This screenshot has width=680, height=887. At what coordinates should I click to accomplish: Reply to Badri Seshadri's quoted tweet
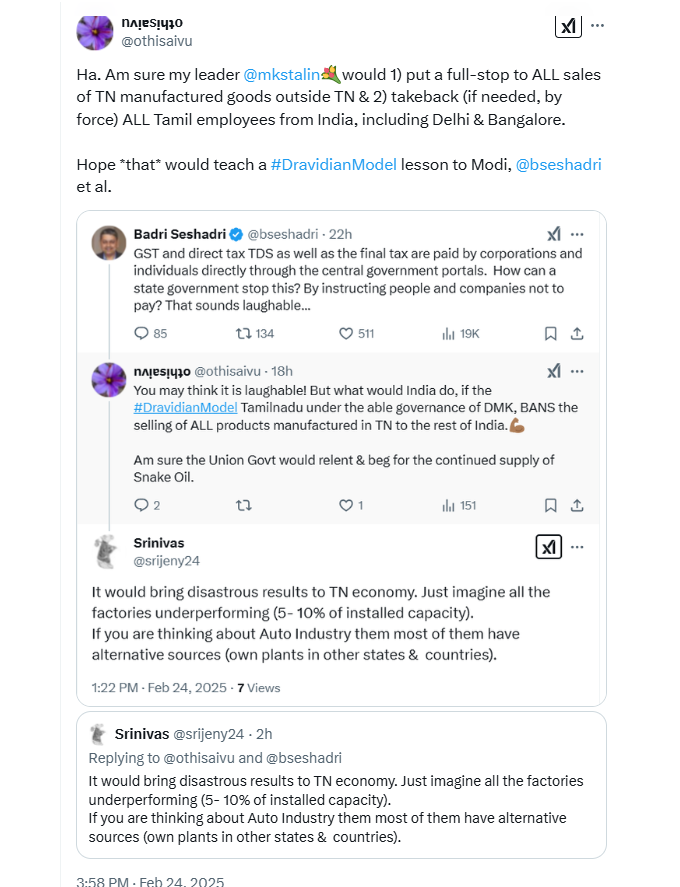point(142,333)
